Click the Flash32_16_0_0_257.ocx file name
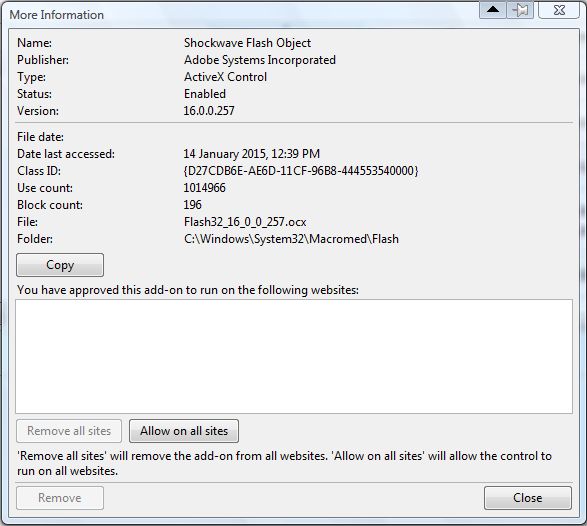 pos(245,222)
